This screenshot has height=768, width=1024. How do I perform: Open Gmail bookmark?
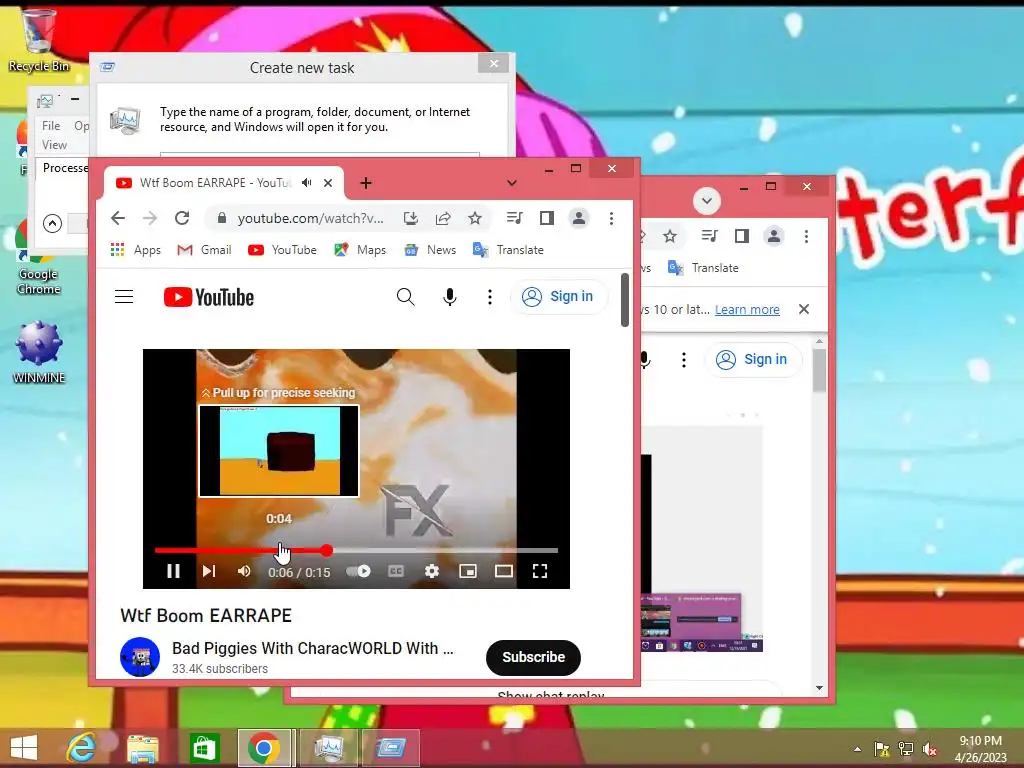[204, 250]
